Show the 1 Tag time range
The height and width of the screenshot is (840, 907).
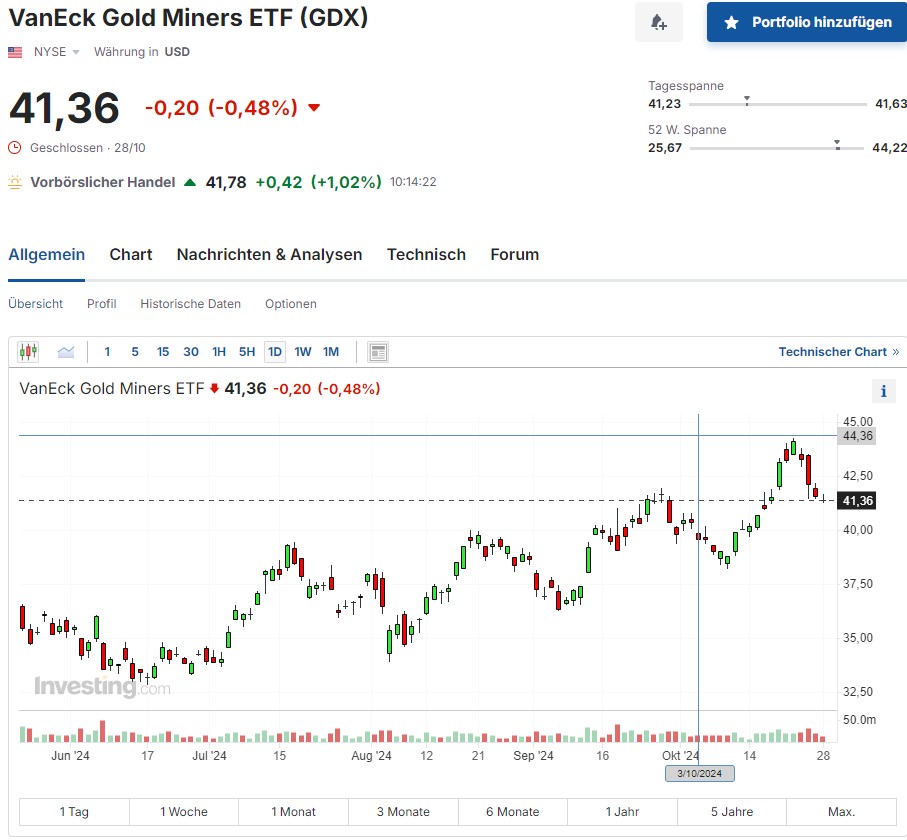click(x=74, y=812)
